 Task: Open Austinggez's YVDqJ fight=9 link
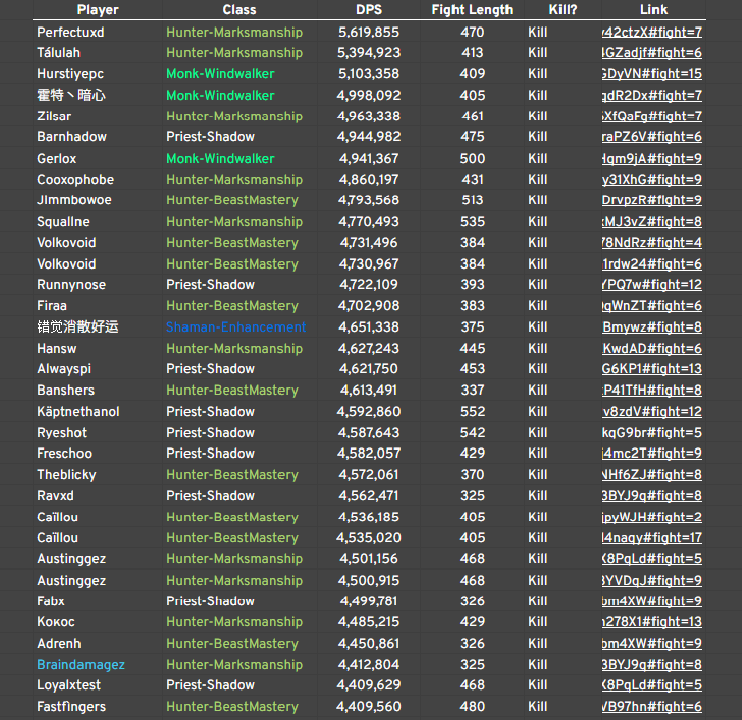click(652, 580)
